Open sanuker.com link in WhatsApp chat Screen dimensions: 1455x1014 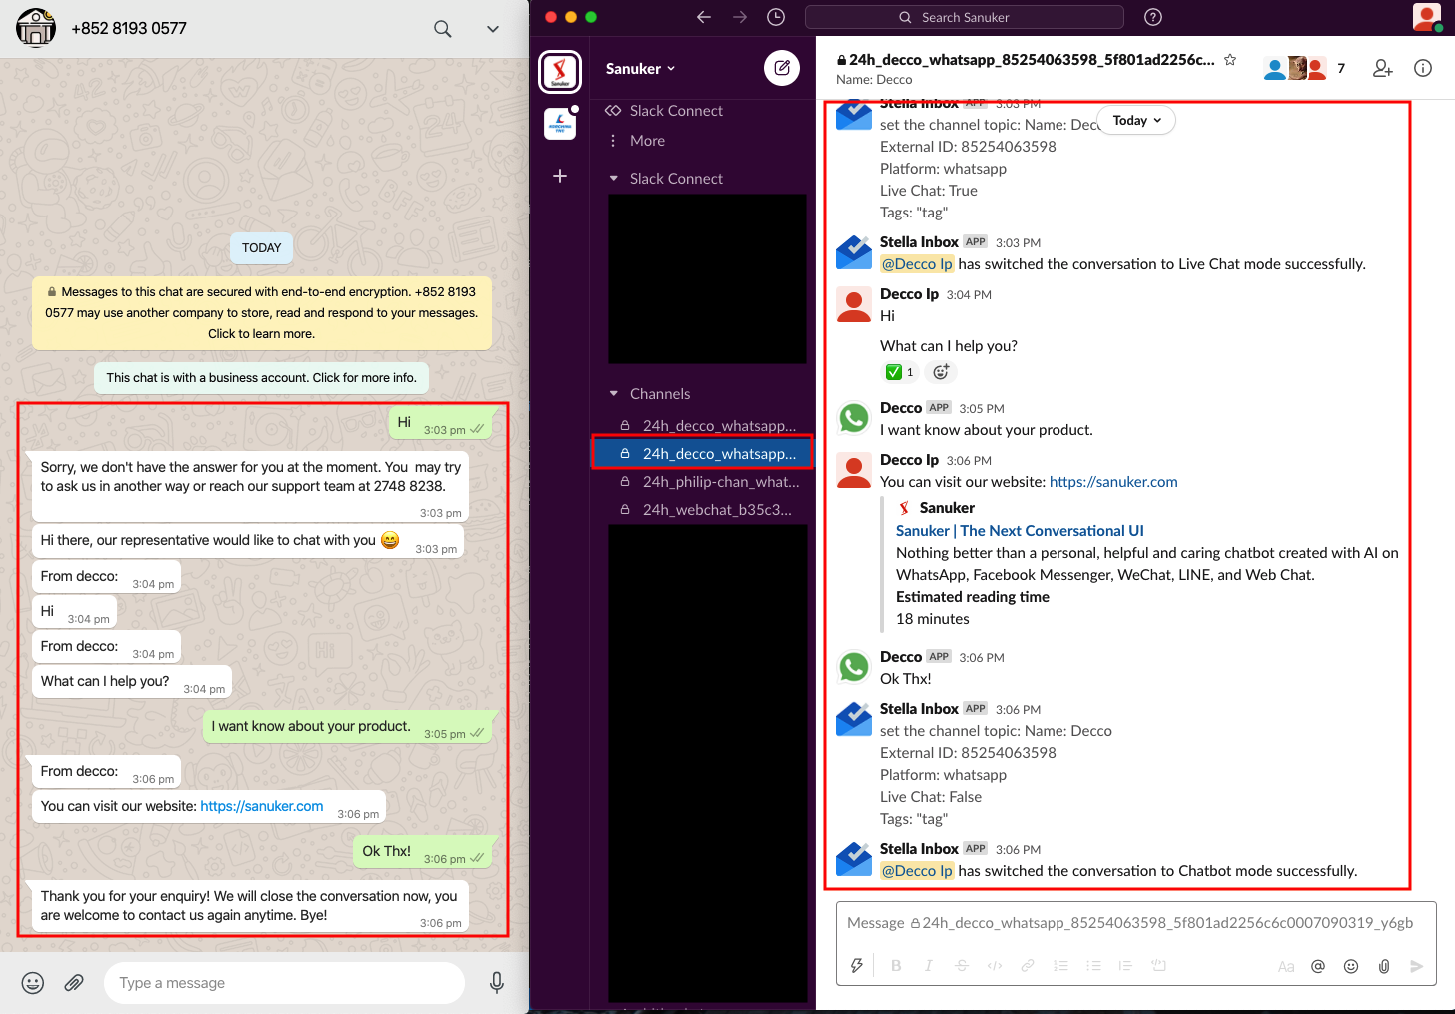pyautogui.click(x=262, y=806)
